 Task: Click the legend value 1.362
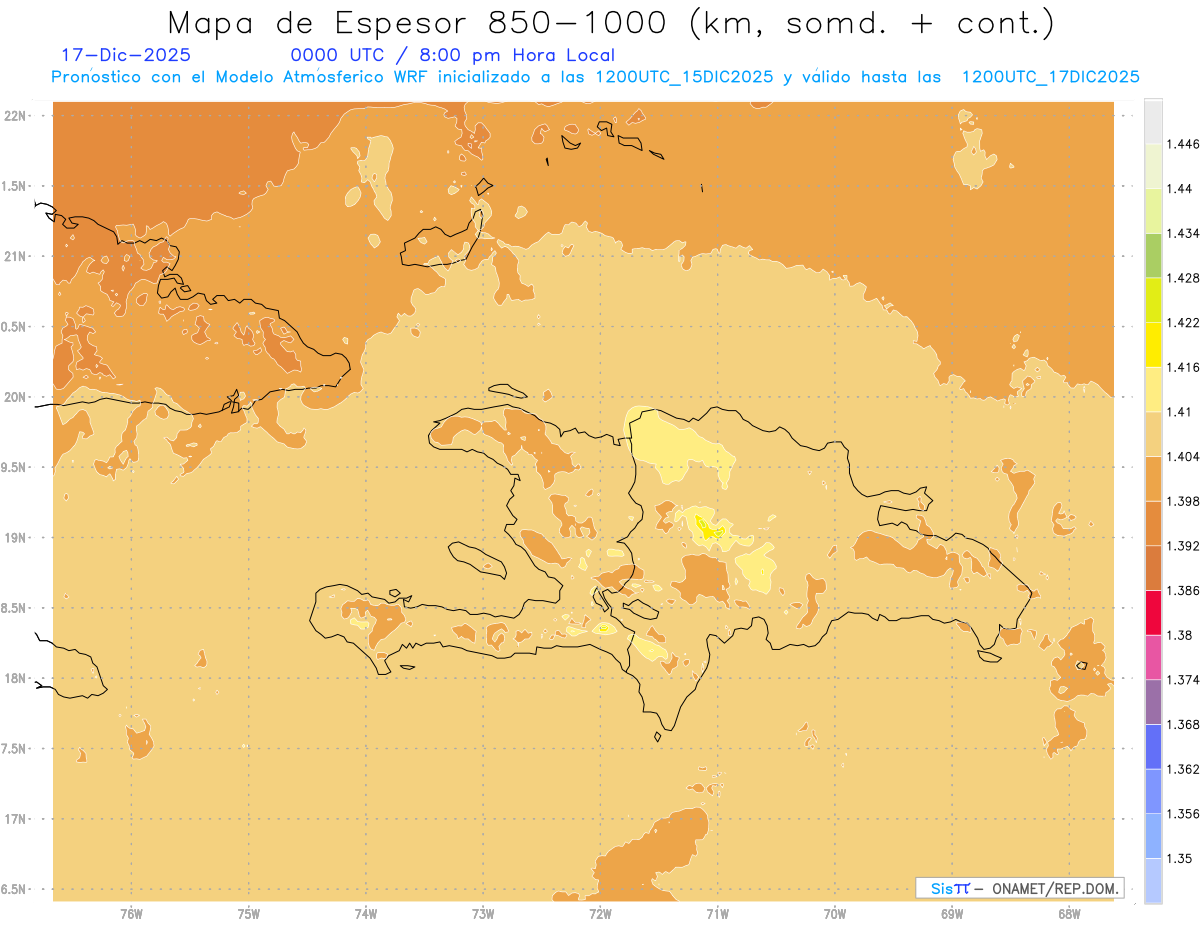click(x=1184, y=769)
